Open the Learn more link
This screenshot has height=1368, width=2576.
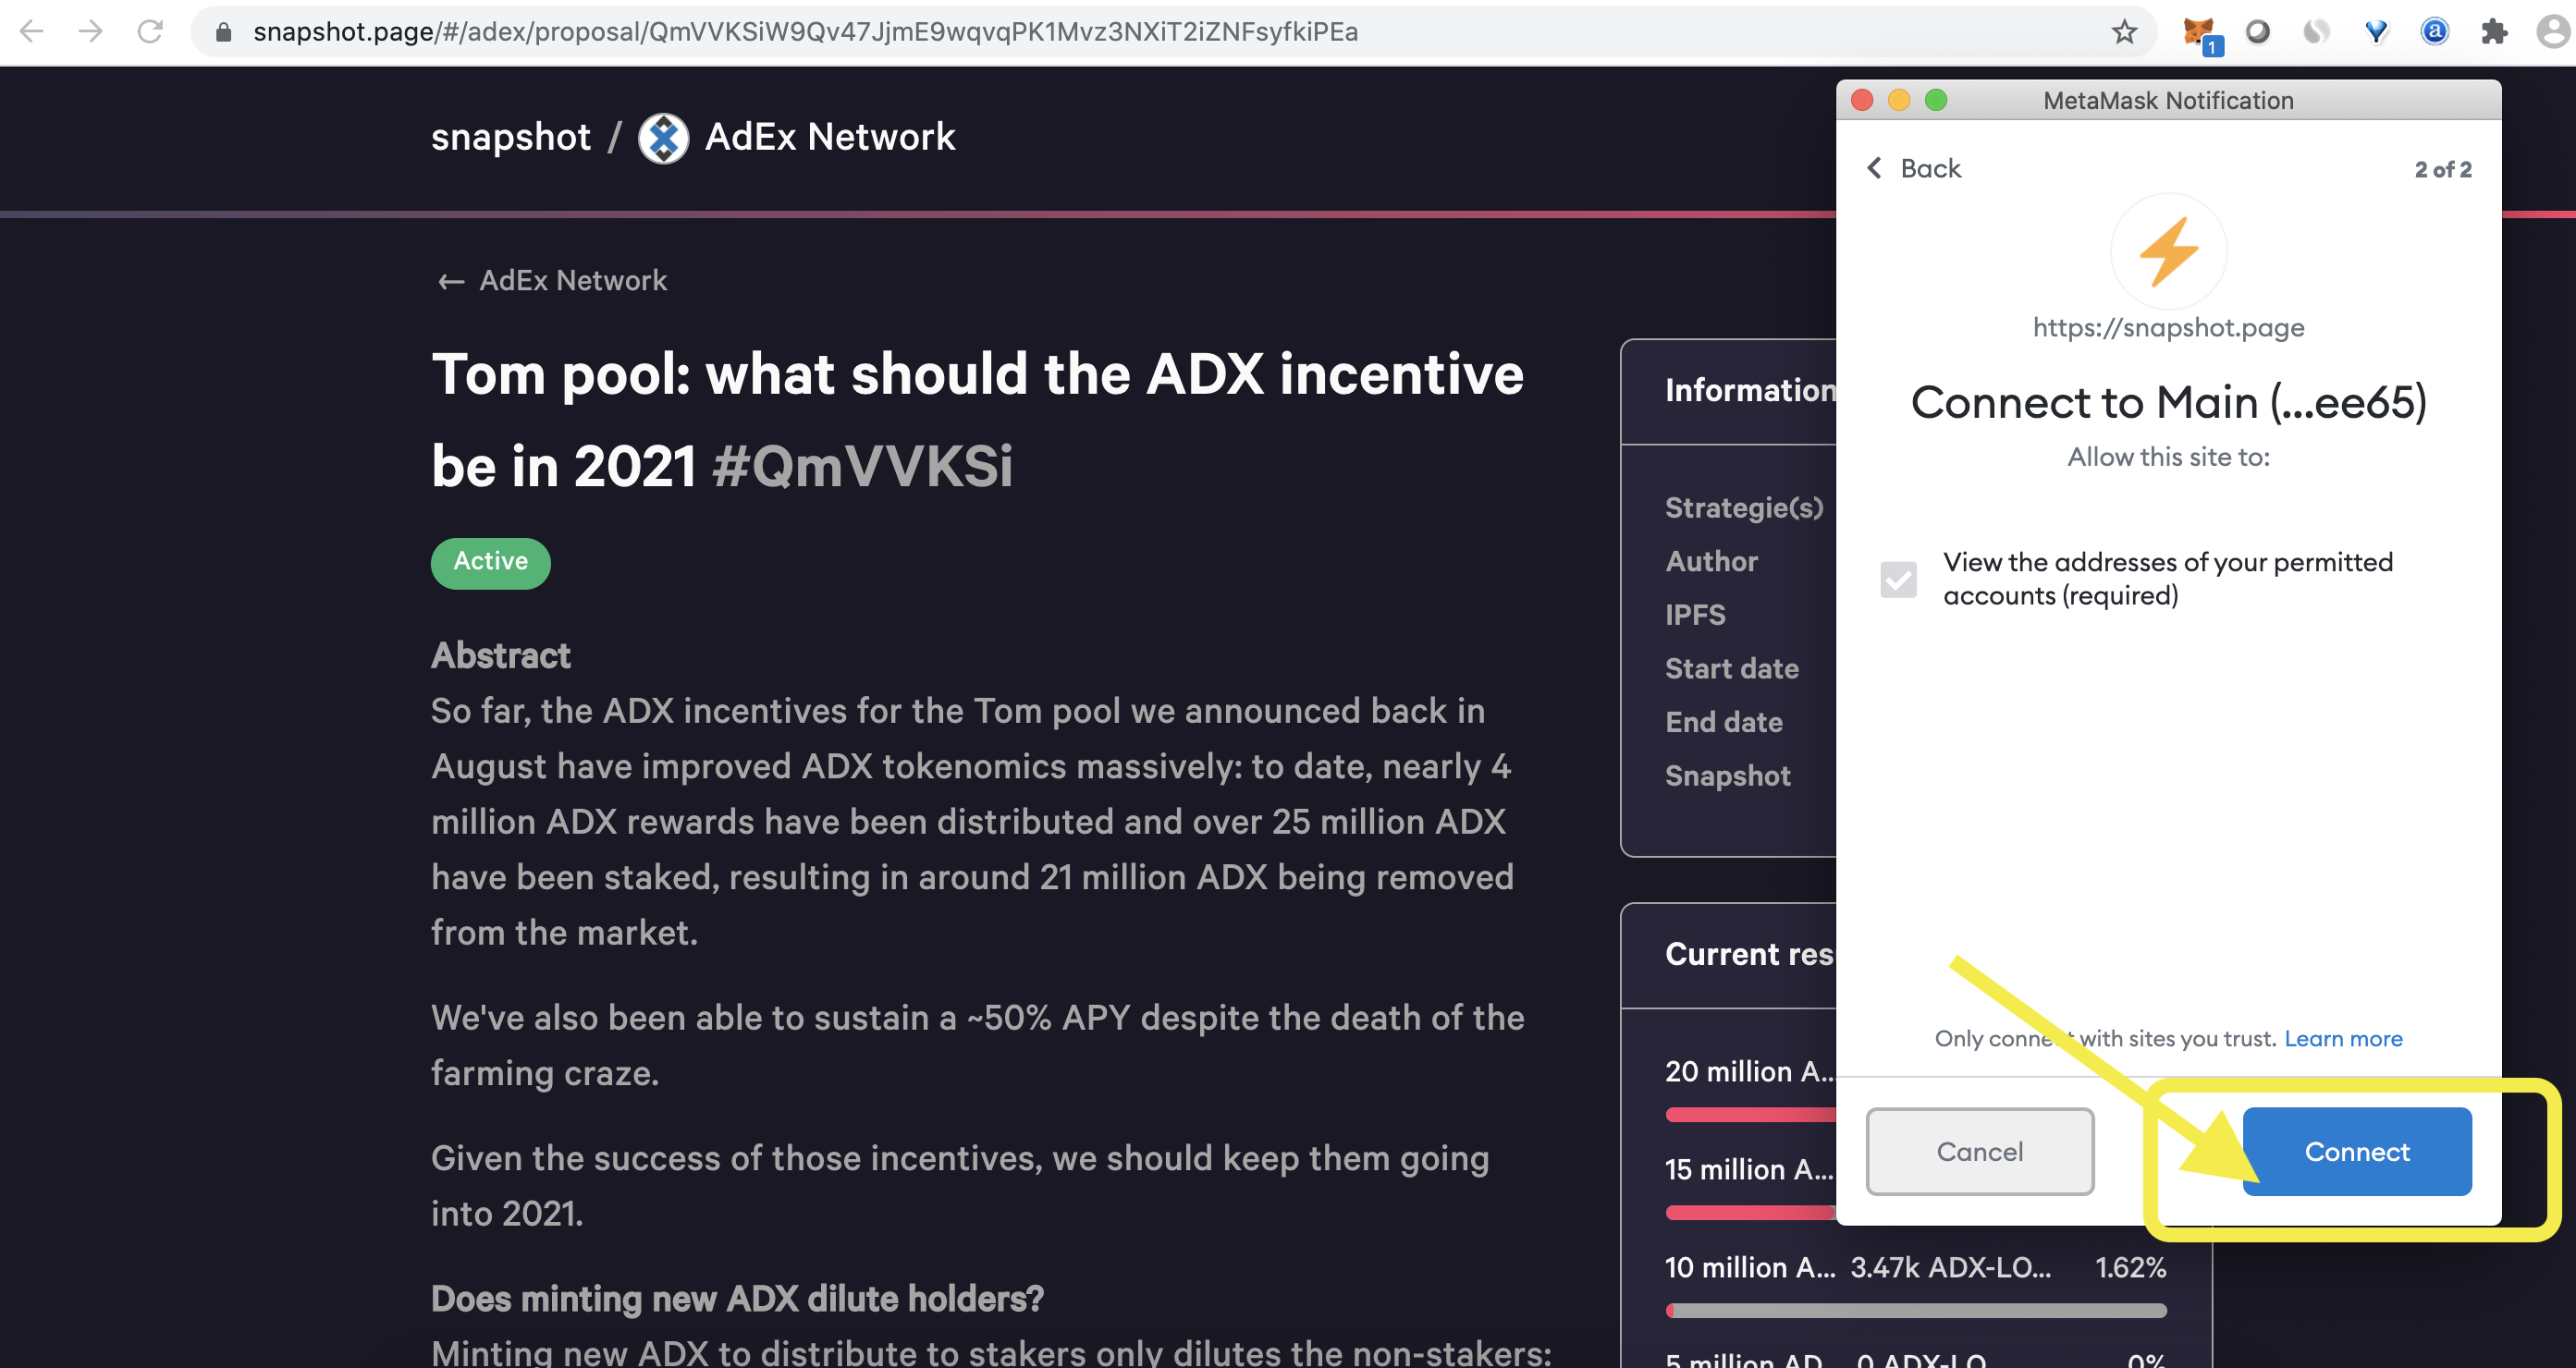coord(2343,1038)
